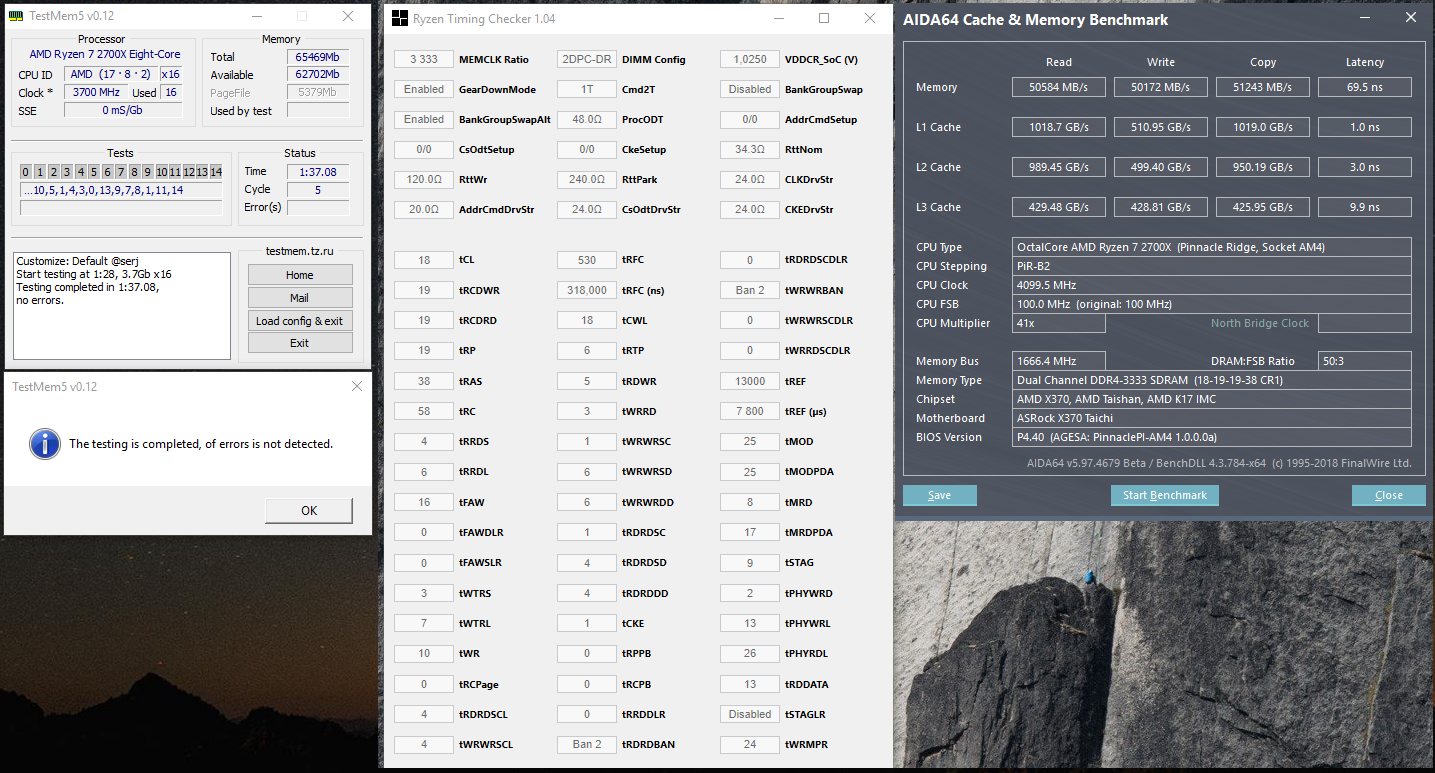Click the Memory Latency value 69.5 ns
1435x773 pixels.
(x=1365, y=87)
